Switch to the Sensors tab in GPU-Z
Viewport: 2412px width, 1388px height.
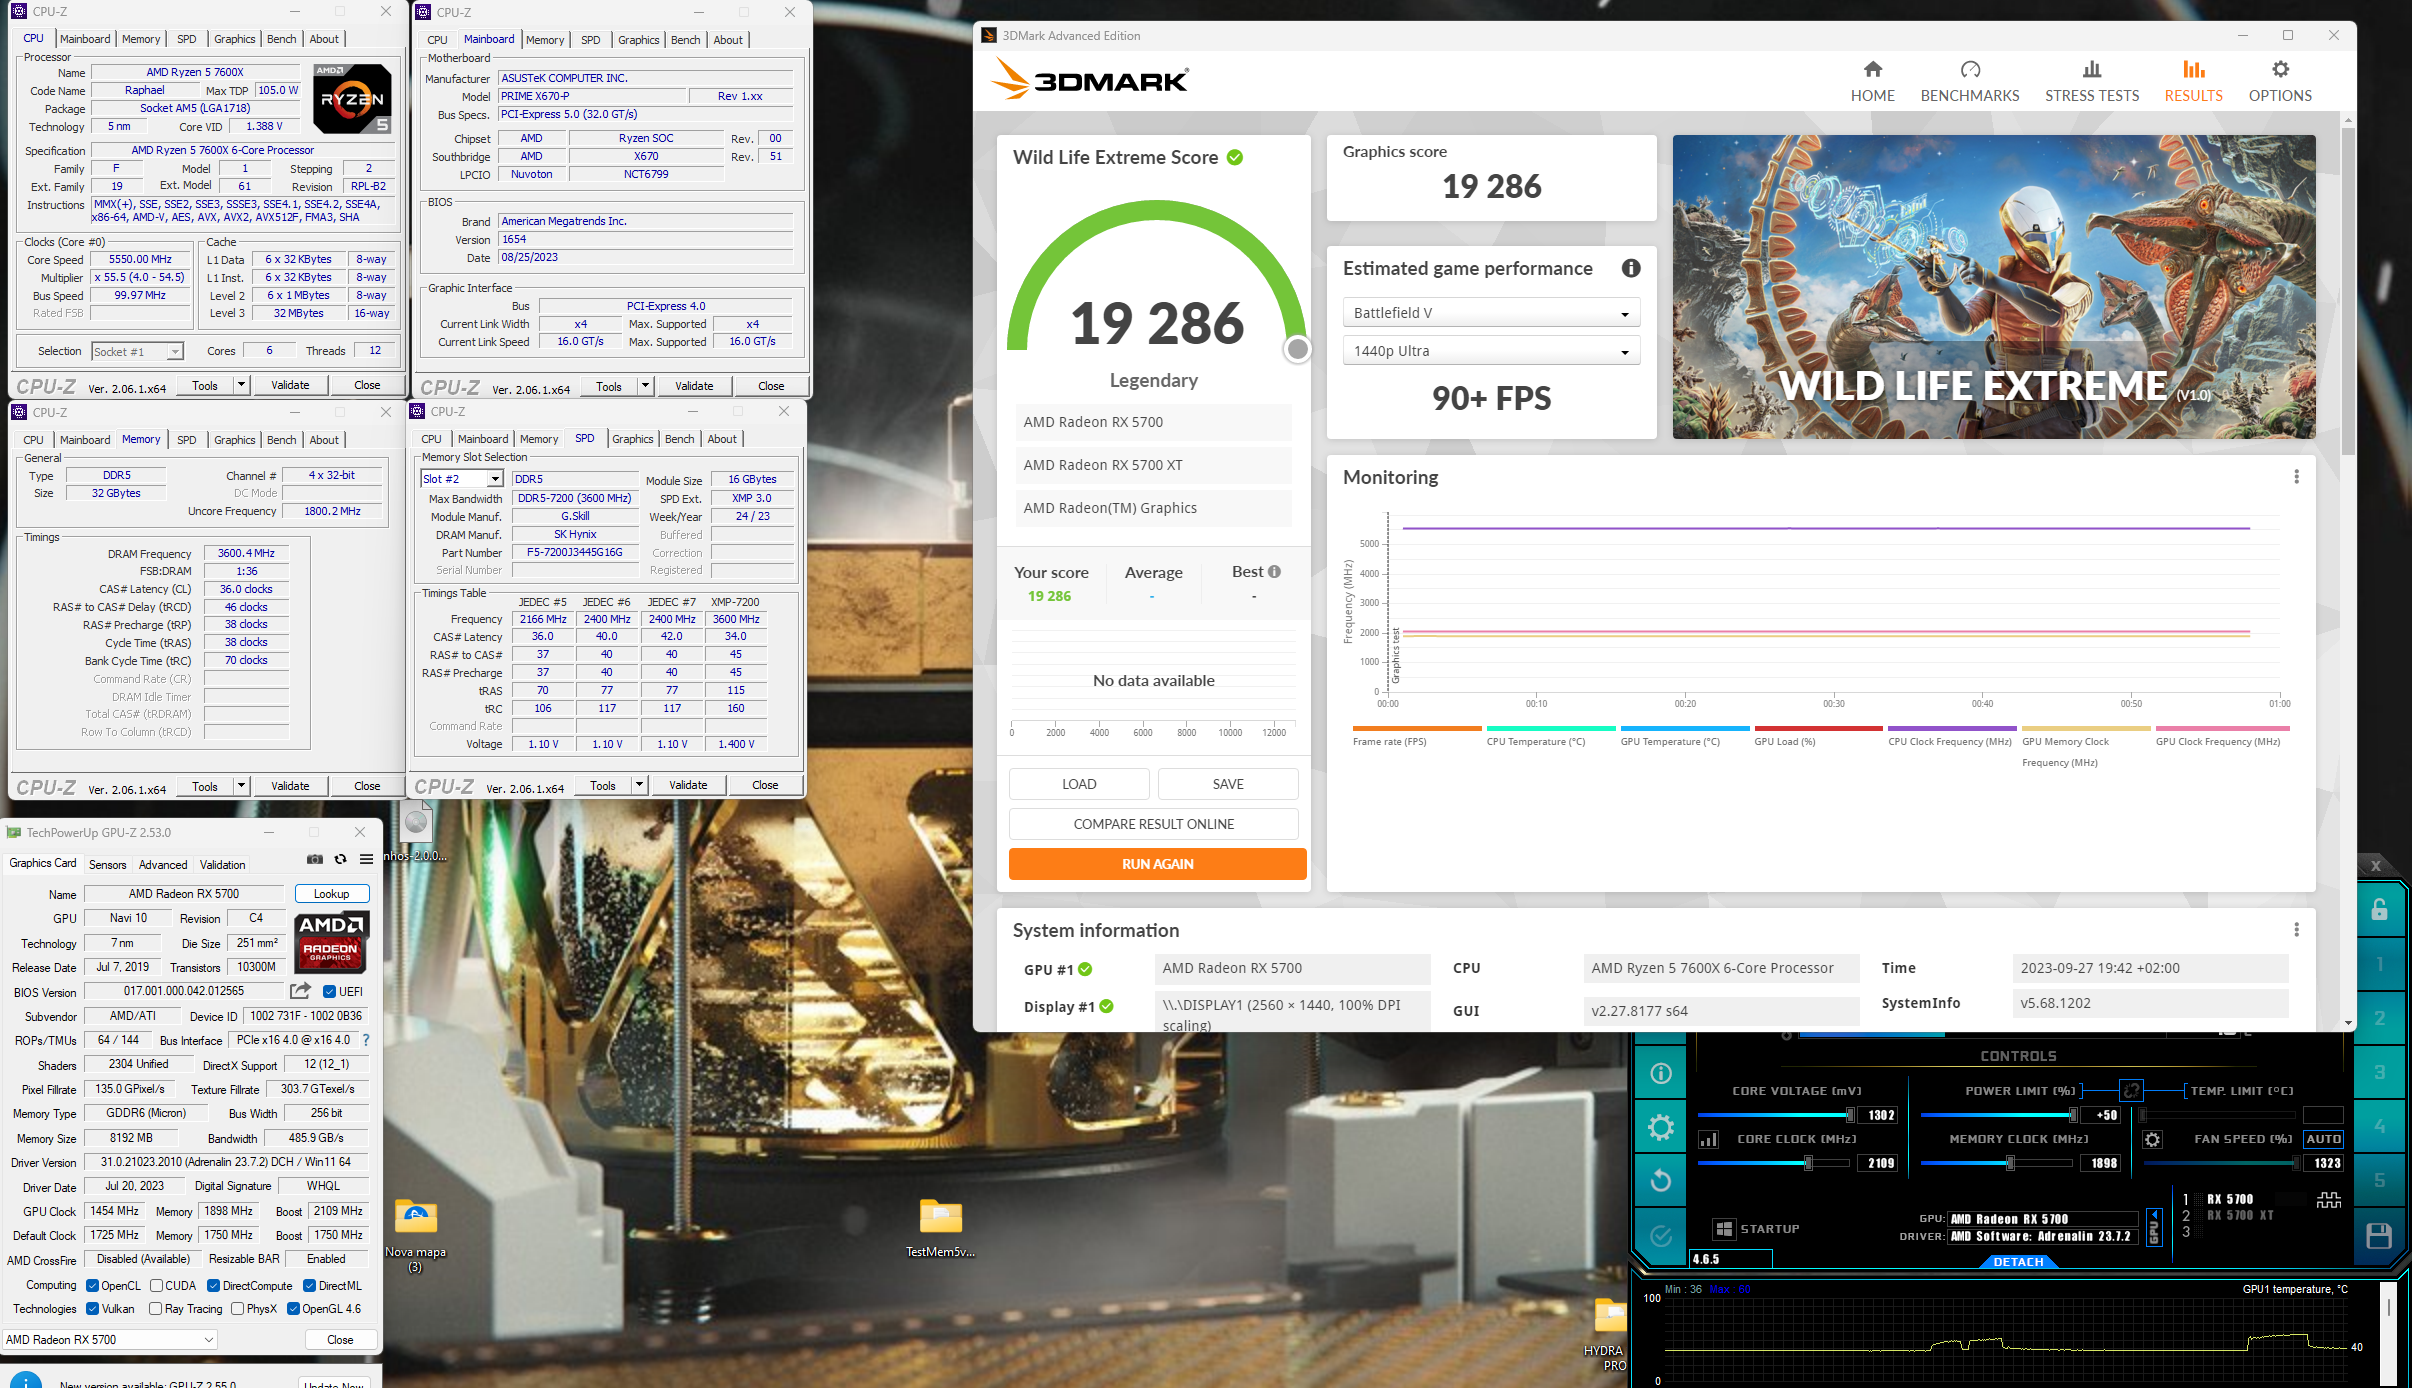(x=107, y=865)
